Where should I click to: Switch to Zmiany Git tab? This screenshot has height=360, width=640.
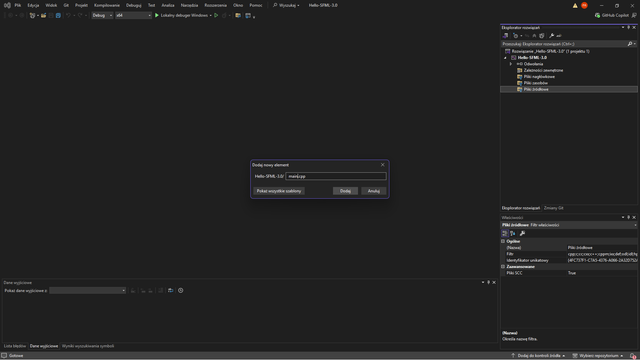pos(553,208)
